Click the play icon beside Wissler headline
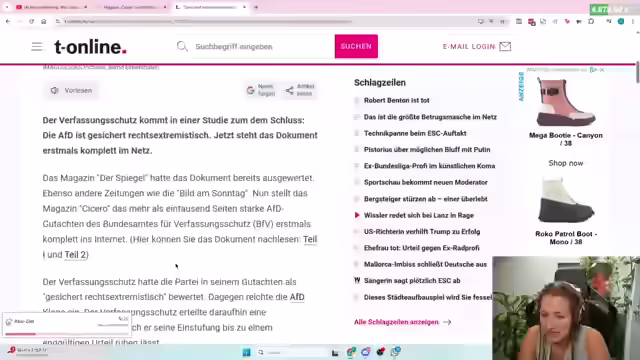 [x=357, y=215]
